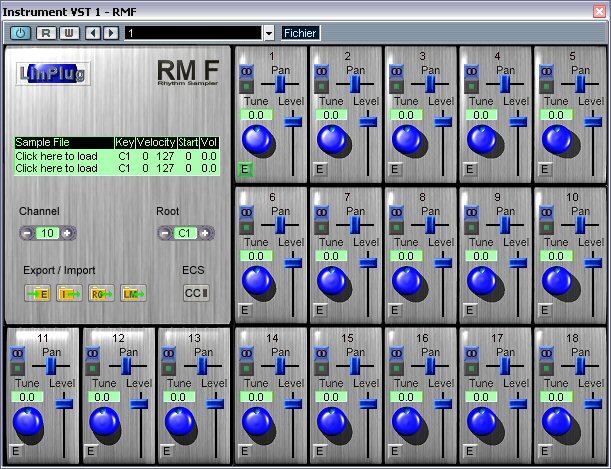Screen dimensions: 611x469
Task: Open the preset name dropdown arrow
Action: 269,33
